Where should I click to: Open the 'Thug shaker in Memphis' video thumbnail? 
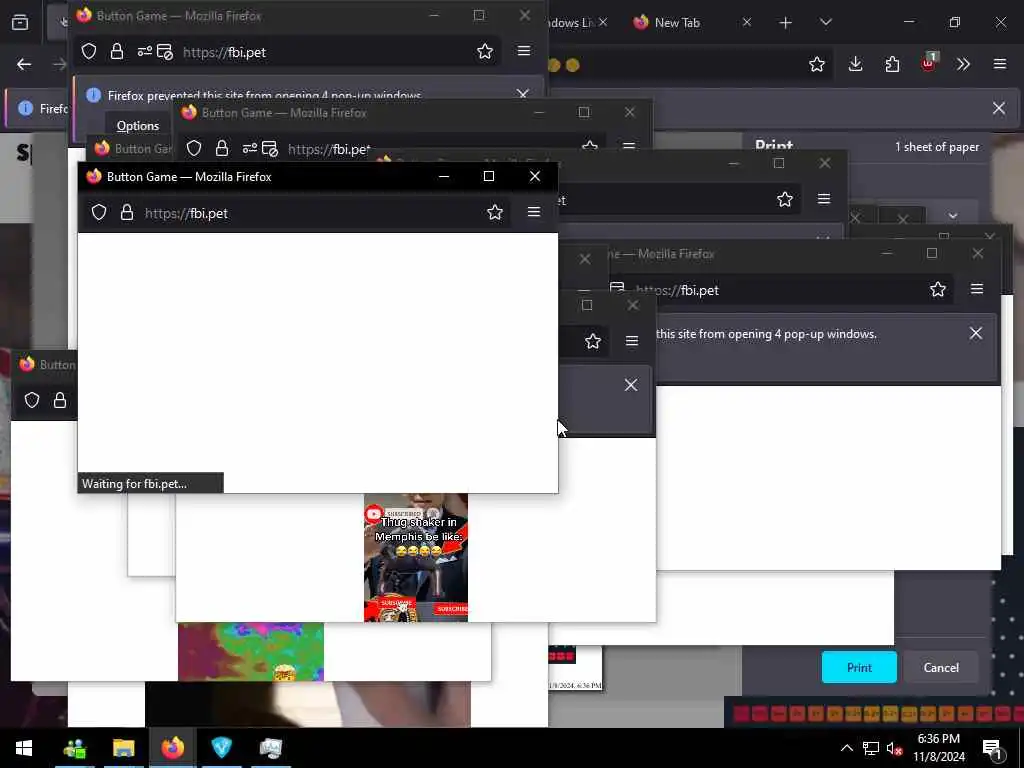click(416, 558)
